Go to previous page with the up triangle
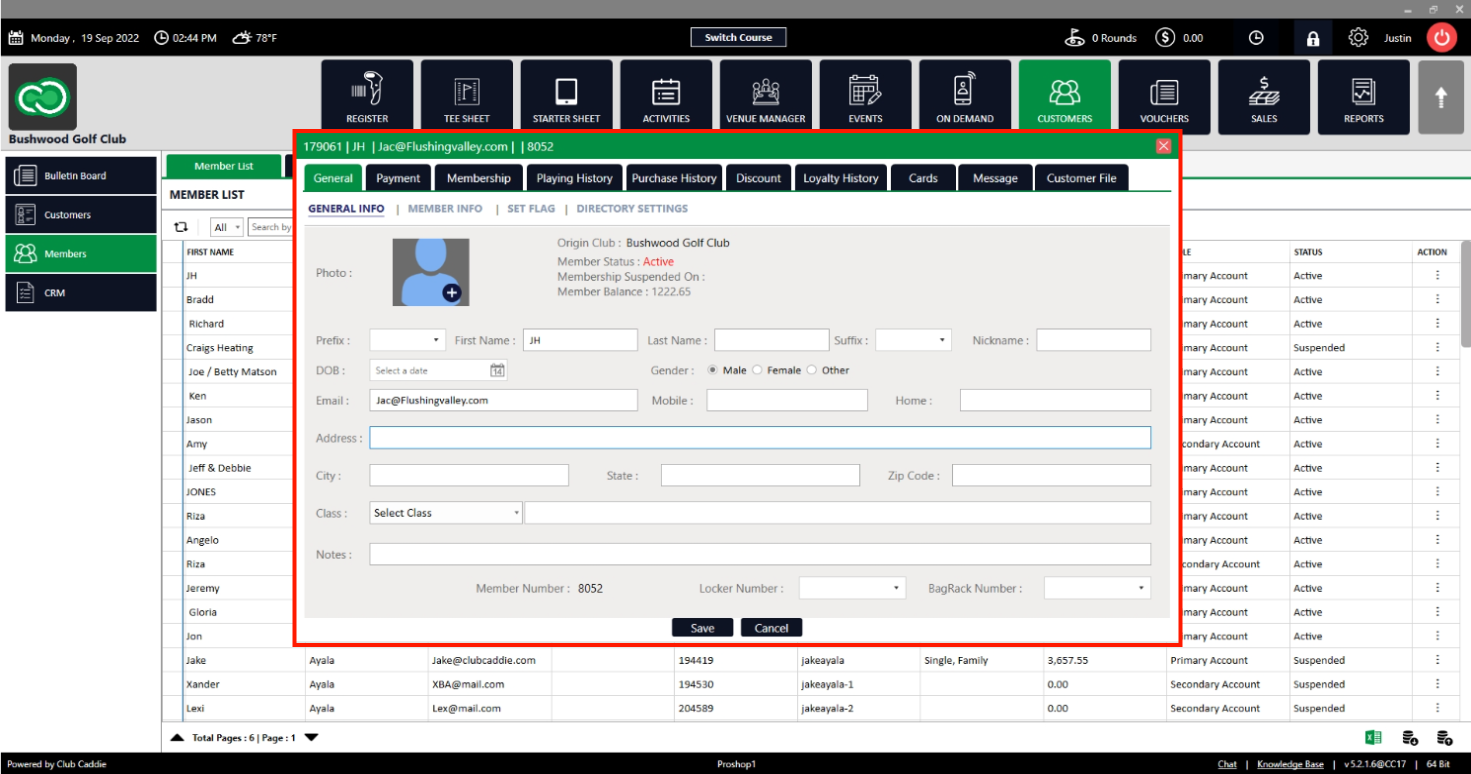Image resolution: width=1471 pixels, height=774 pixels. pos(177,738)
